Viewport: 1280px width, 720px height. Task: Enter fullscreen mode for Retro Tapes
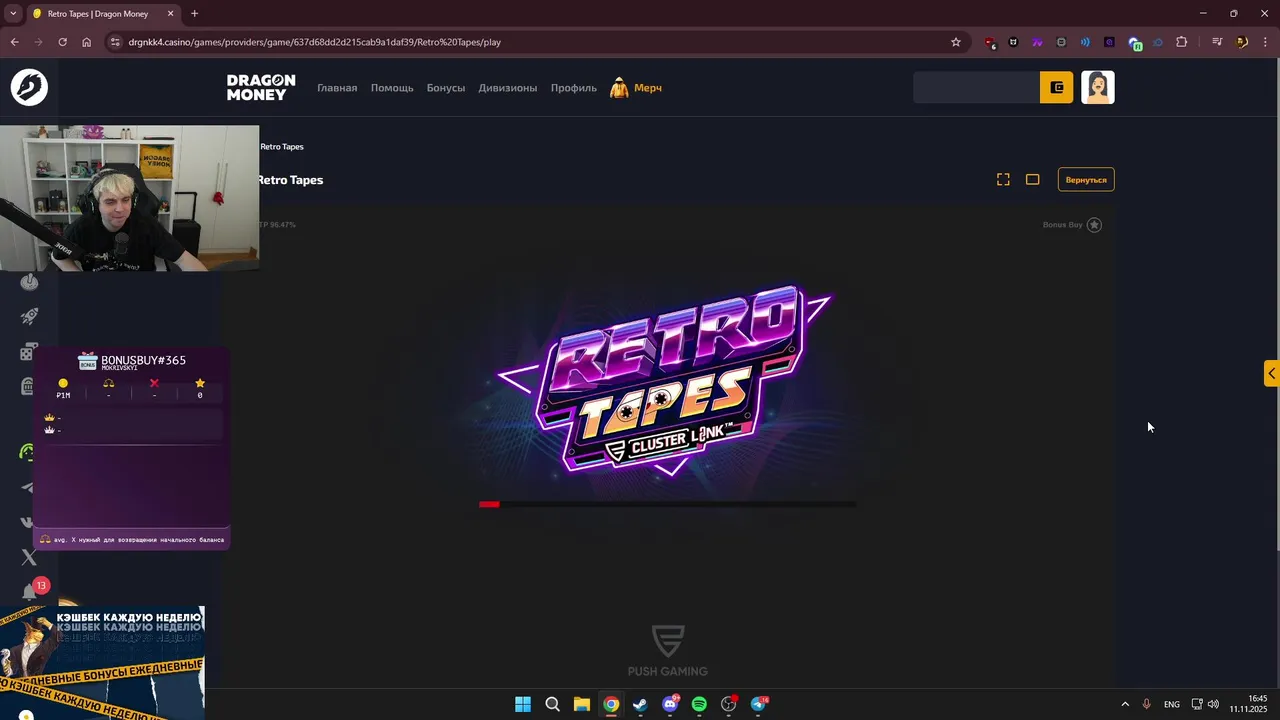pos(1003,180)
